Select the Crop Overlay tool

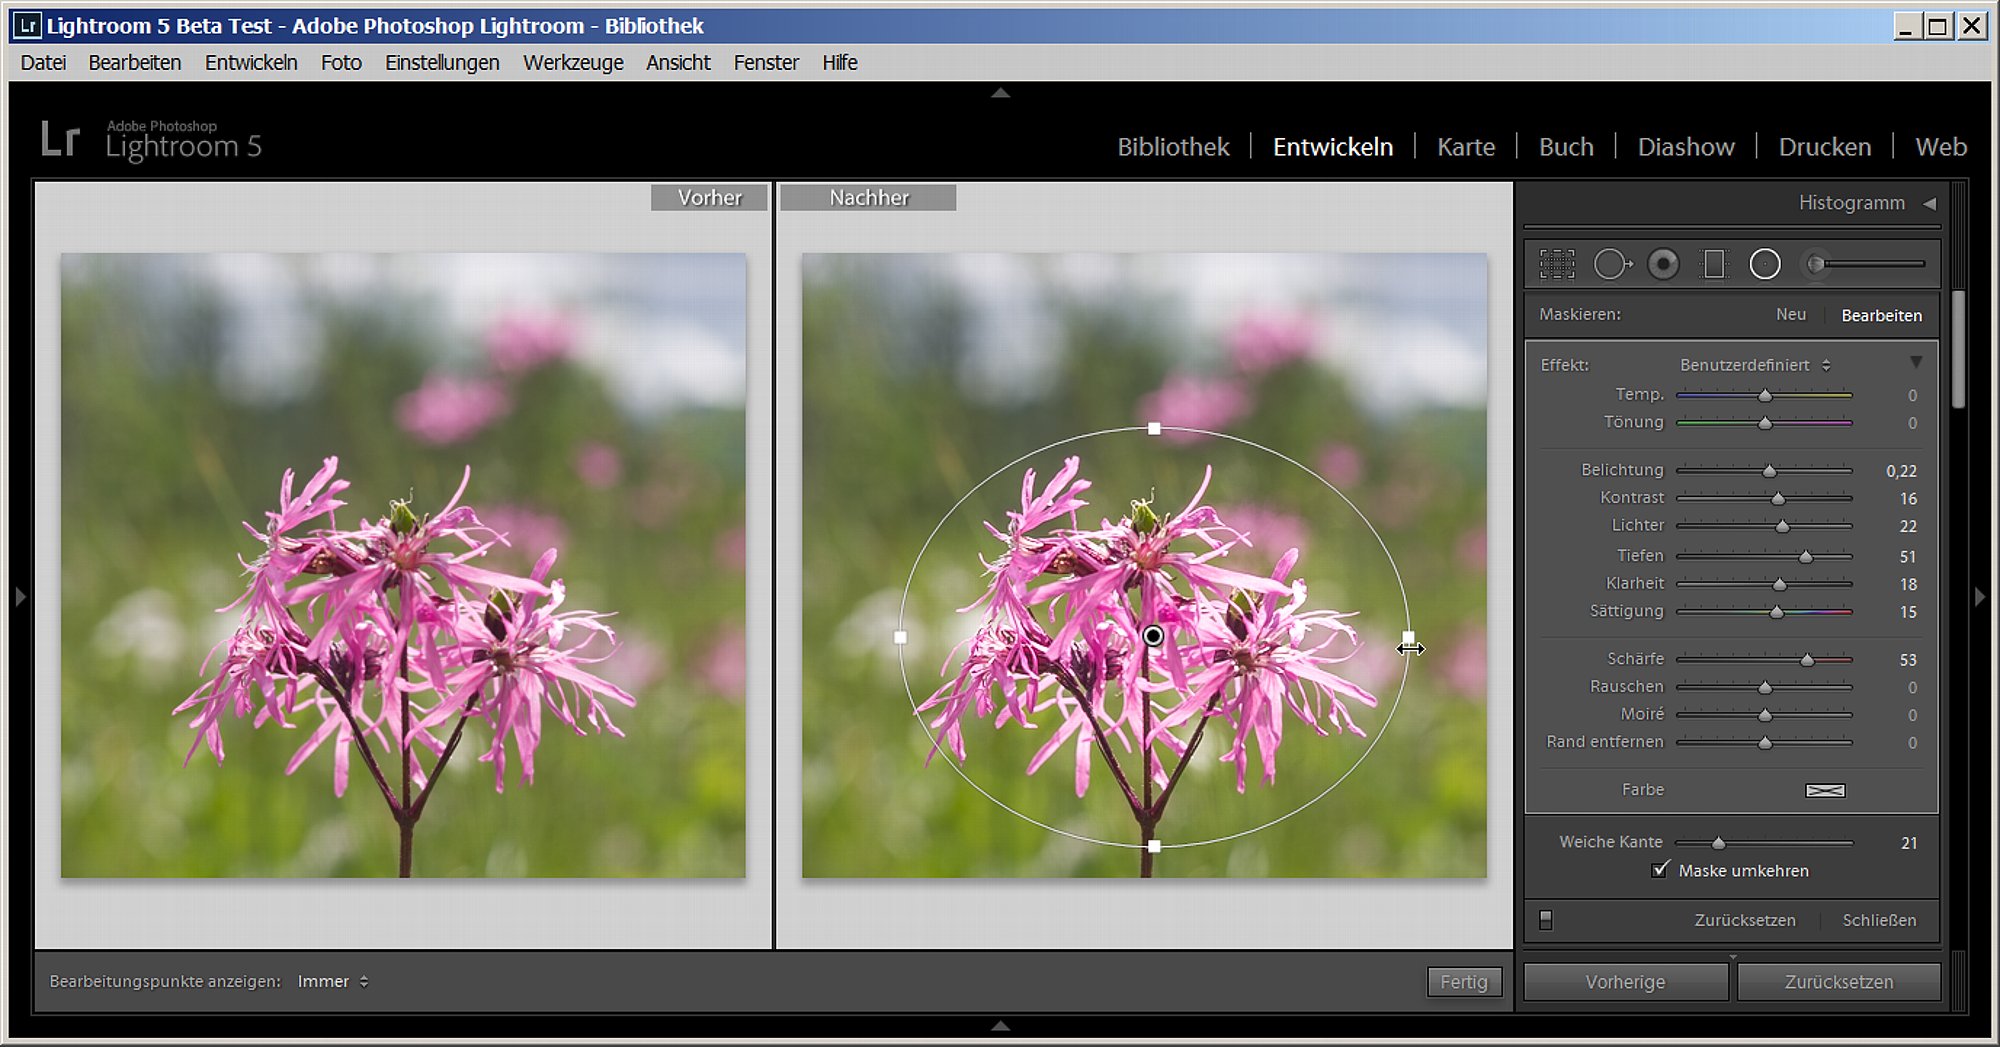pyautogui.click(x=1556, y=264)
